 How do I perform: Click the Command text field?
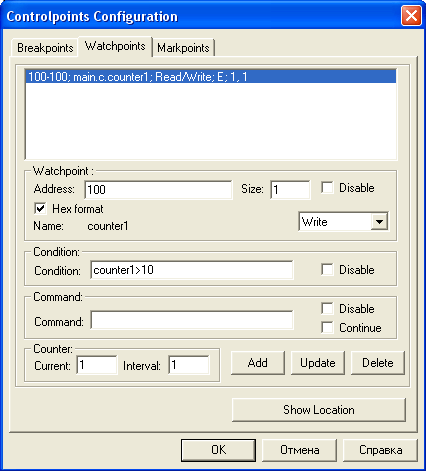pos(192,320)
